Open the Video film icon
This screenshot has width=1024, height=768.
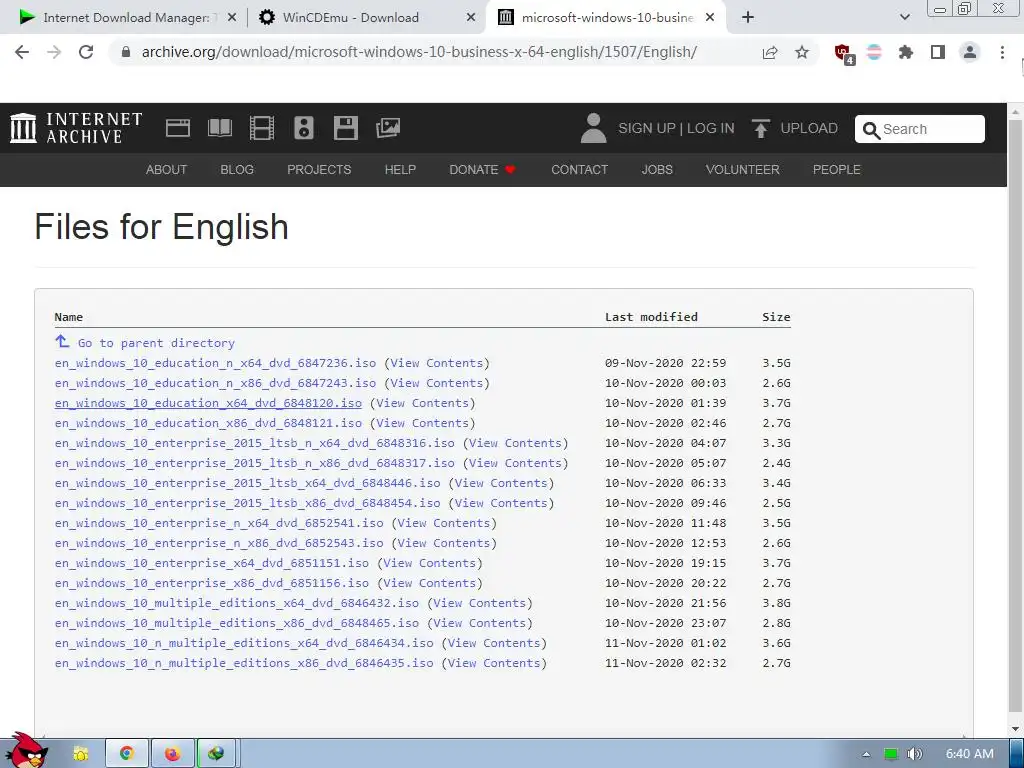[x=261, y=128]
